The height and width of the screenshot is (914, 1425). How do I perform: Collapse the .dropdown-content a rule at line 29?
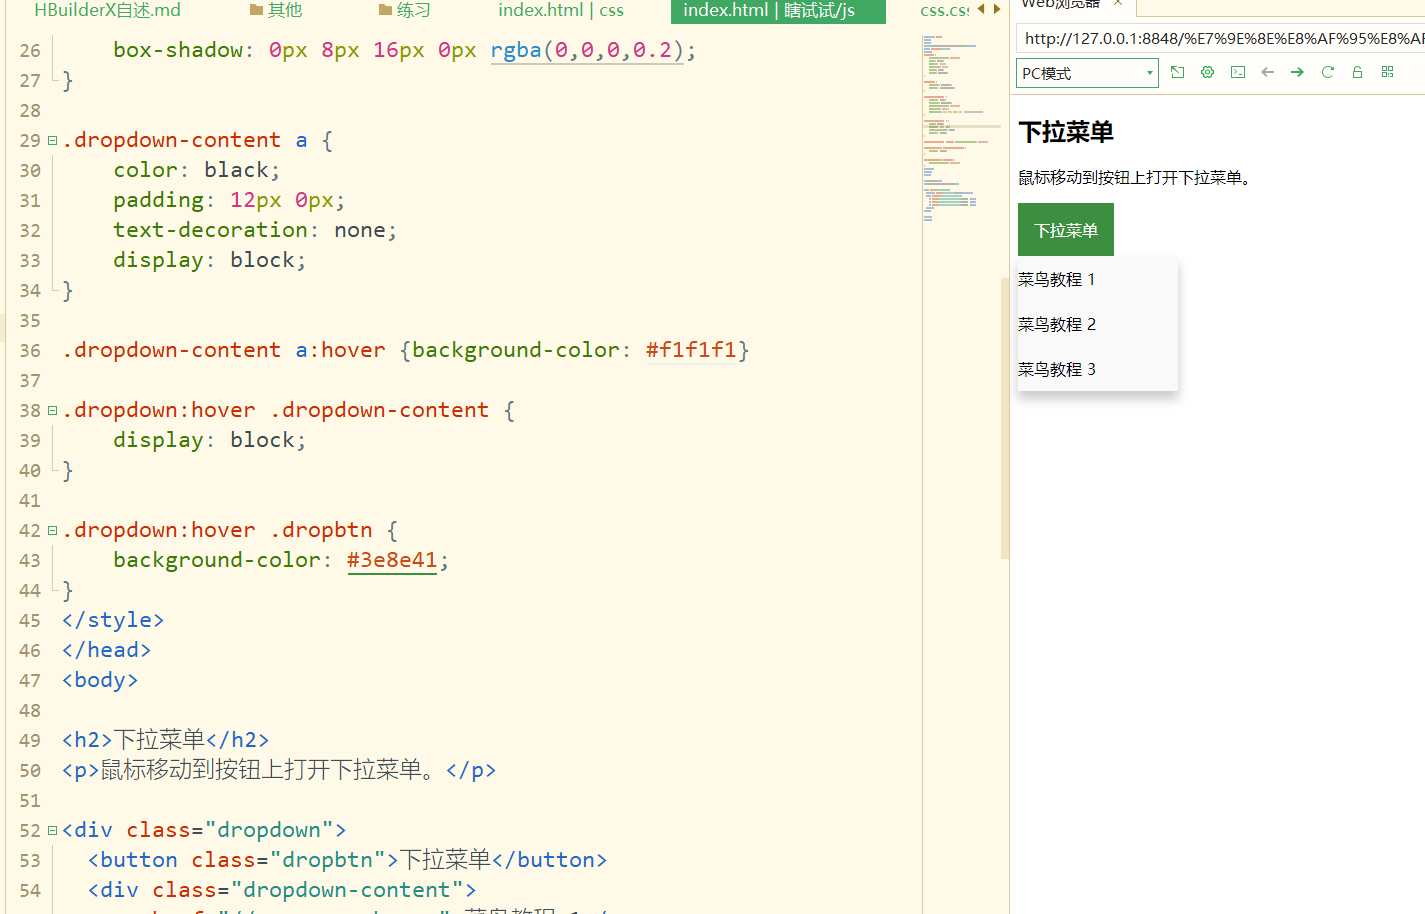tap(52, 140)
